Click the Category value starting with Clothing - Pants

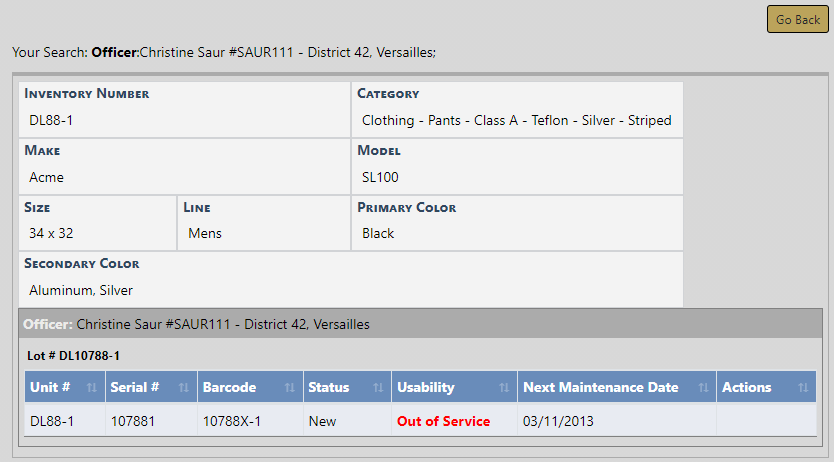click(516, 120)
